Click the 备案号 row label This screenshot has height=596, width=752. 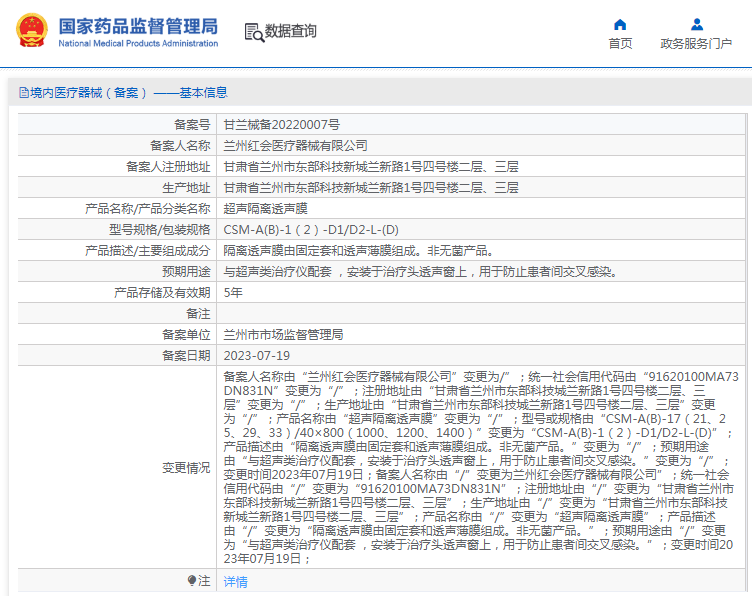tap(192, 125)
